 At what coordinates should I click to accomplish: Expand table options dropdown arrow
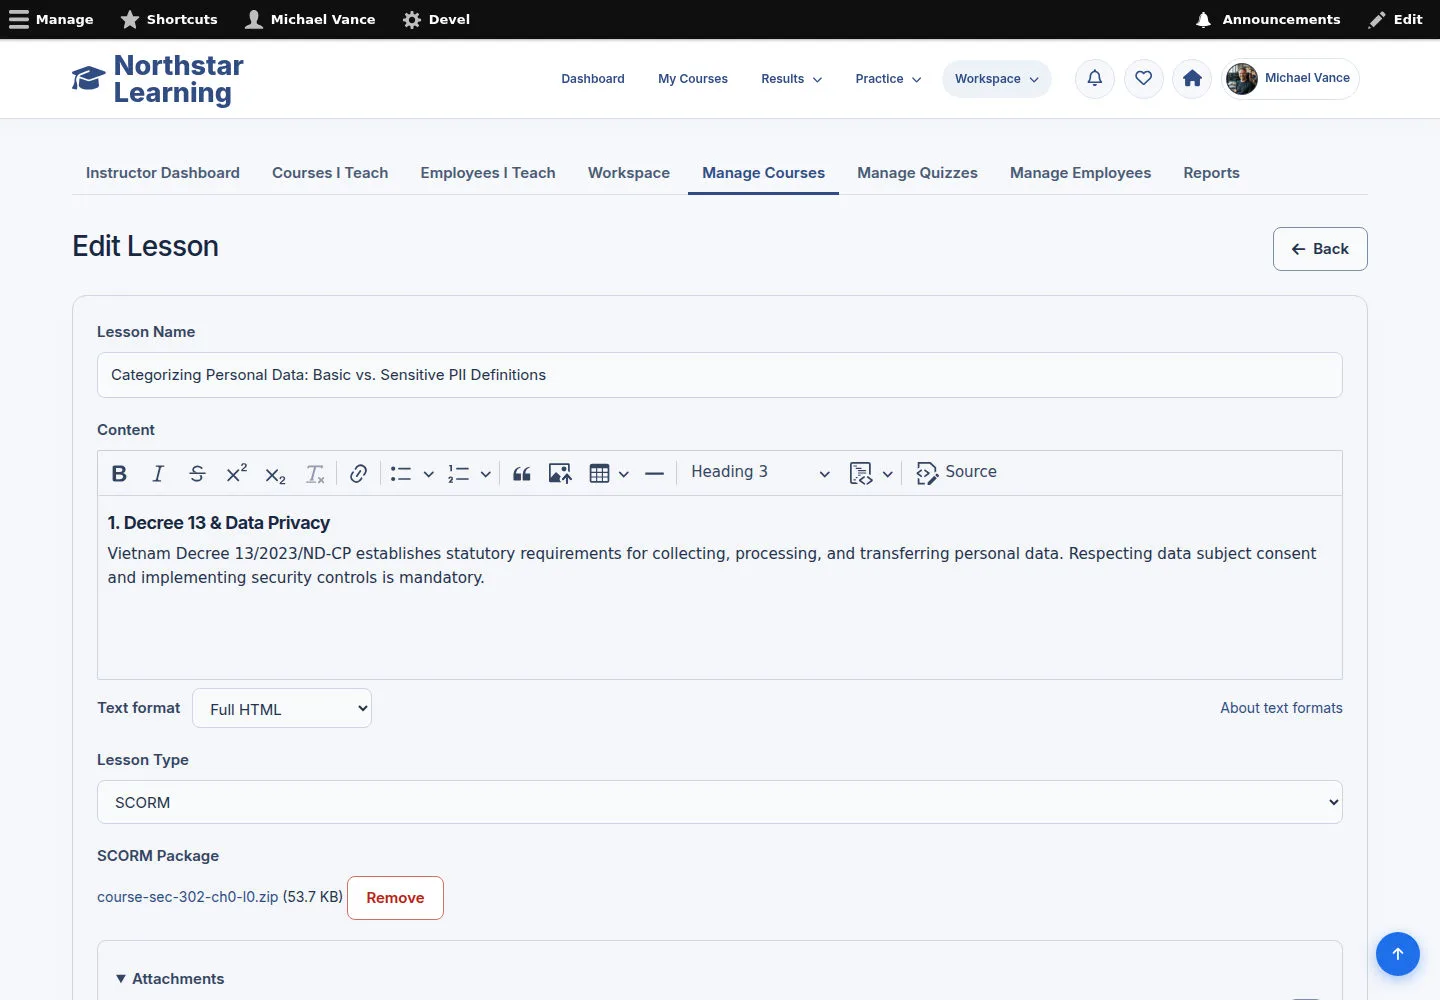pos(623,473)
